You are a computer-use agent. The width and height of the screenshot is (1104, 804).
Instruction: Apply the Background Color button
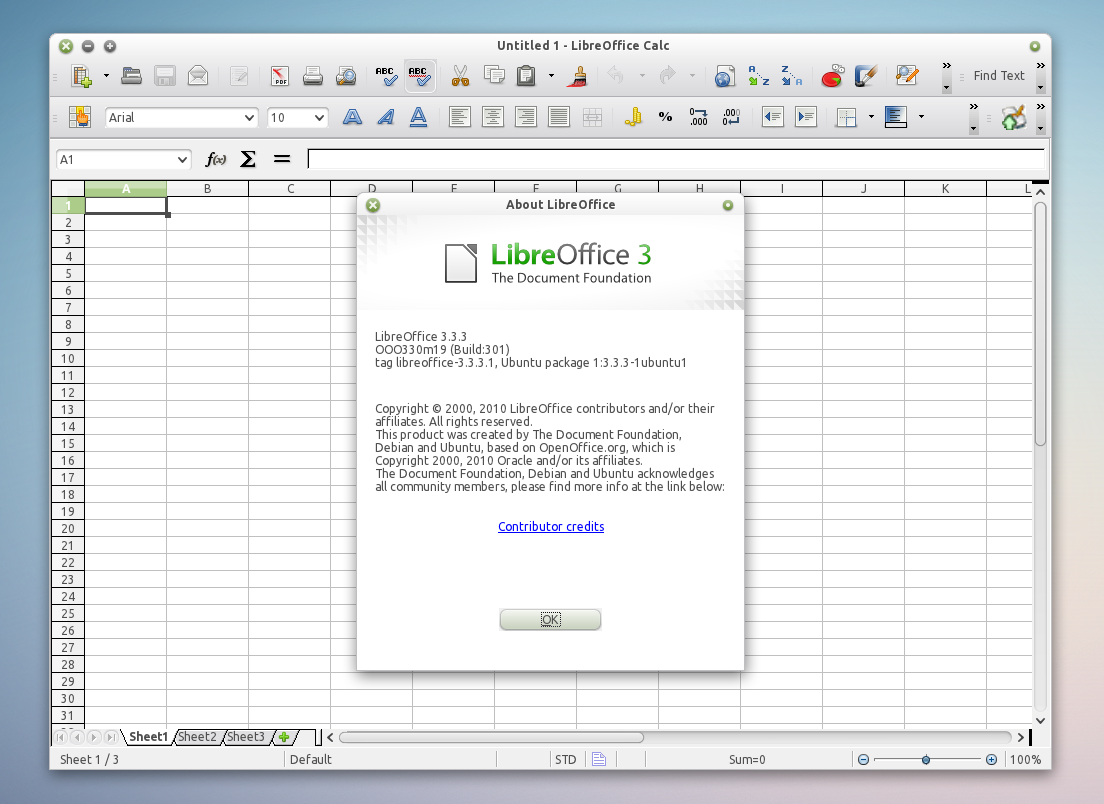pyautogui.click(x=896, y=117)
